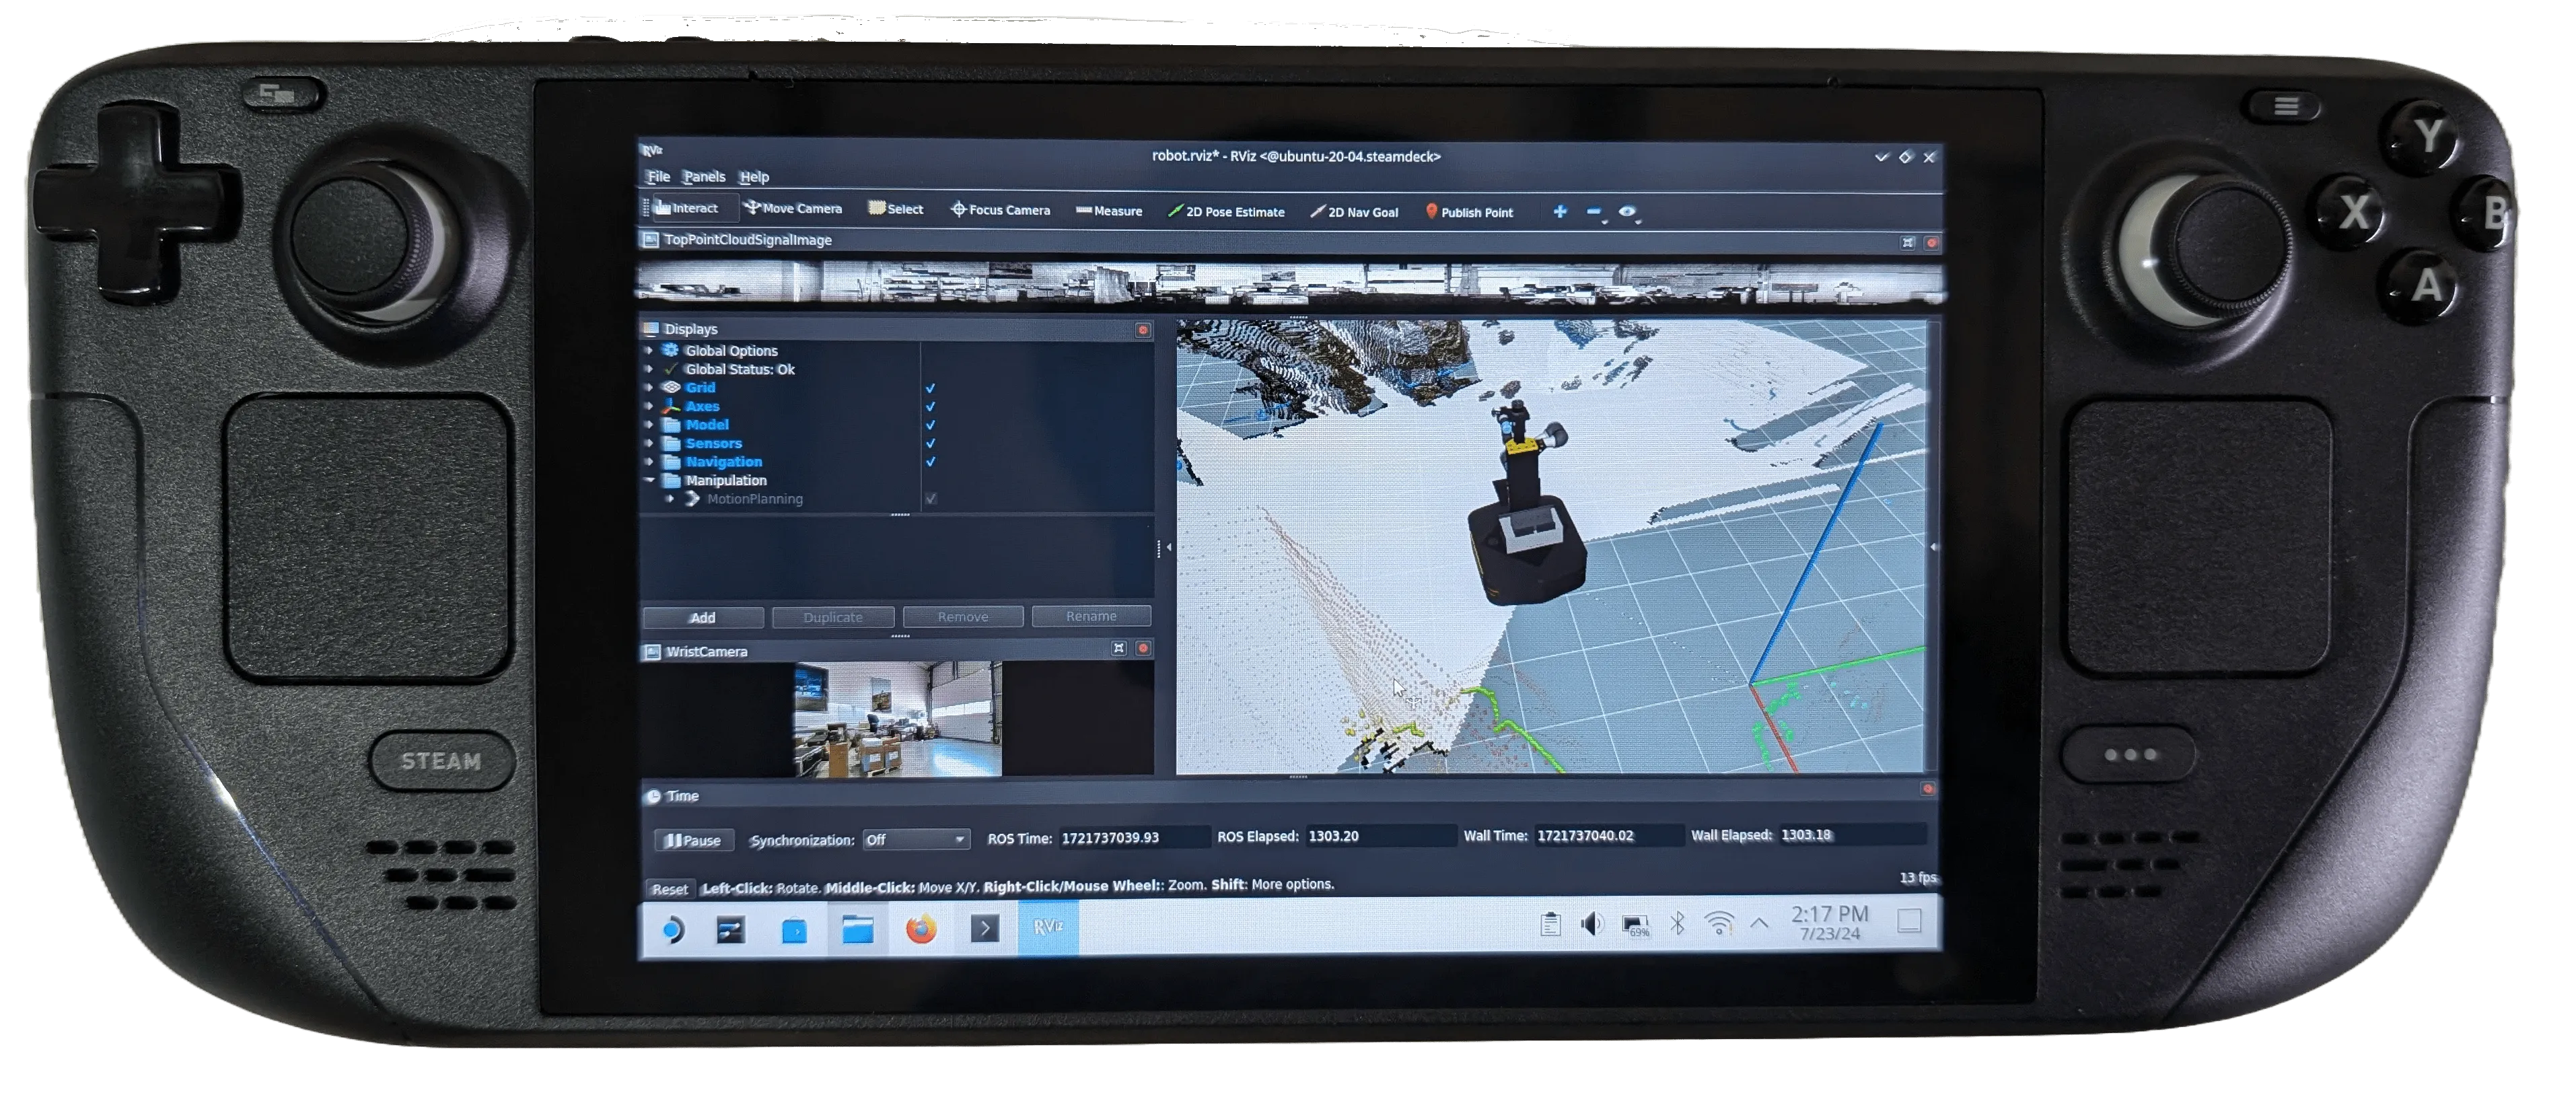This screenshot has width=2576, height=1101.
Task: Activate the Move Camera tool
Action: pos(794,208)
